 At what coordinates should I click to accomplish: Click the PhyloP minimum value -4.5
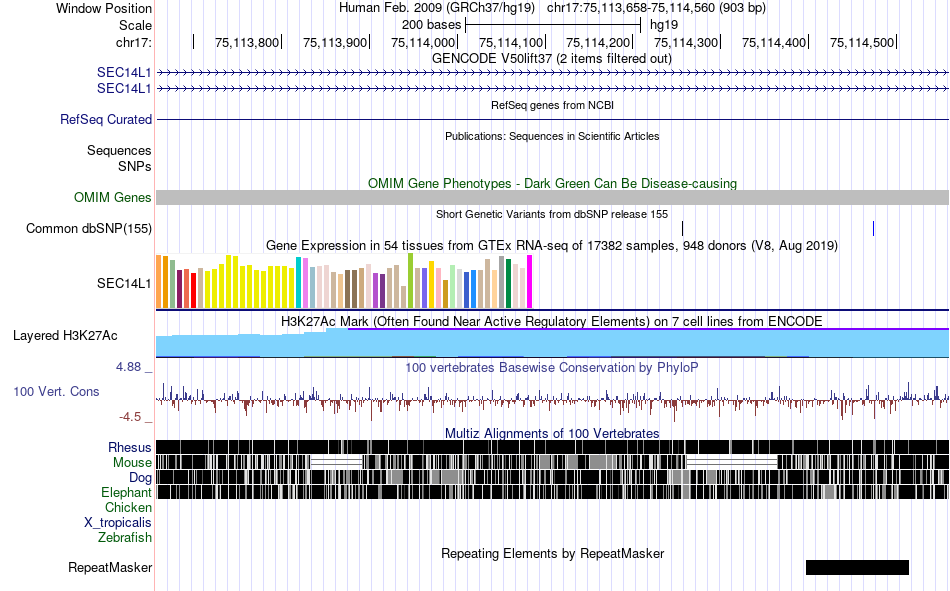(x=130, y=417)
